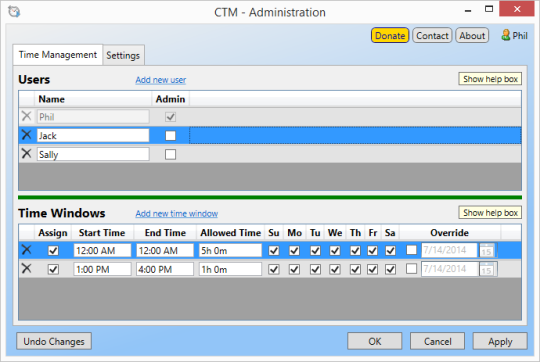This screenshot has width=540, height=362.
Task: Edit Allowed Time 1h 0m field
Action: point(230,269)
